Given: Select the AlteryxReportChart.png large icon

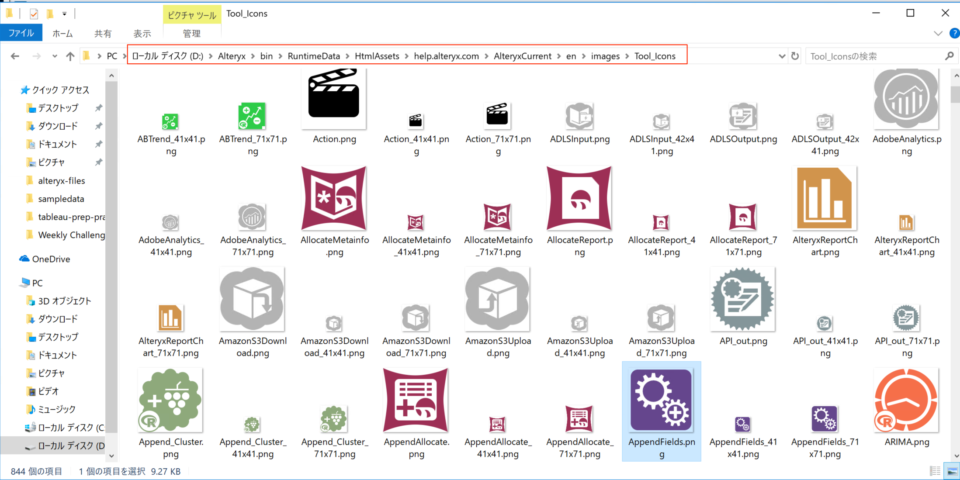Looking at the screenshot, I should point(825,198).
